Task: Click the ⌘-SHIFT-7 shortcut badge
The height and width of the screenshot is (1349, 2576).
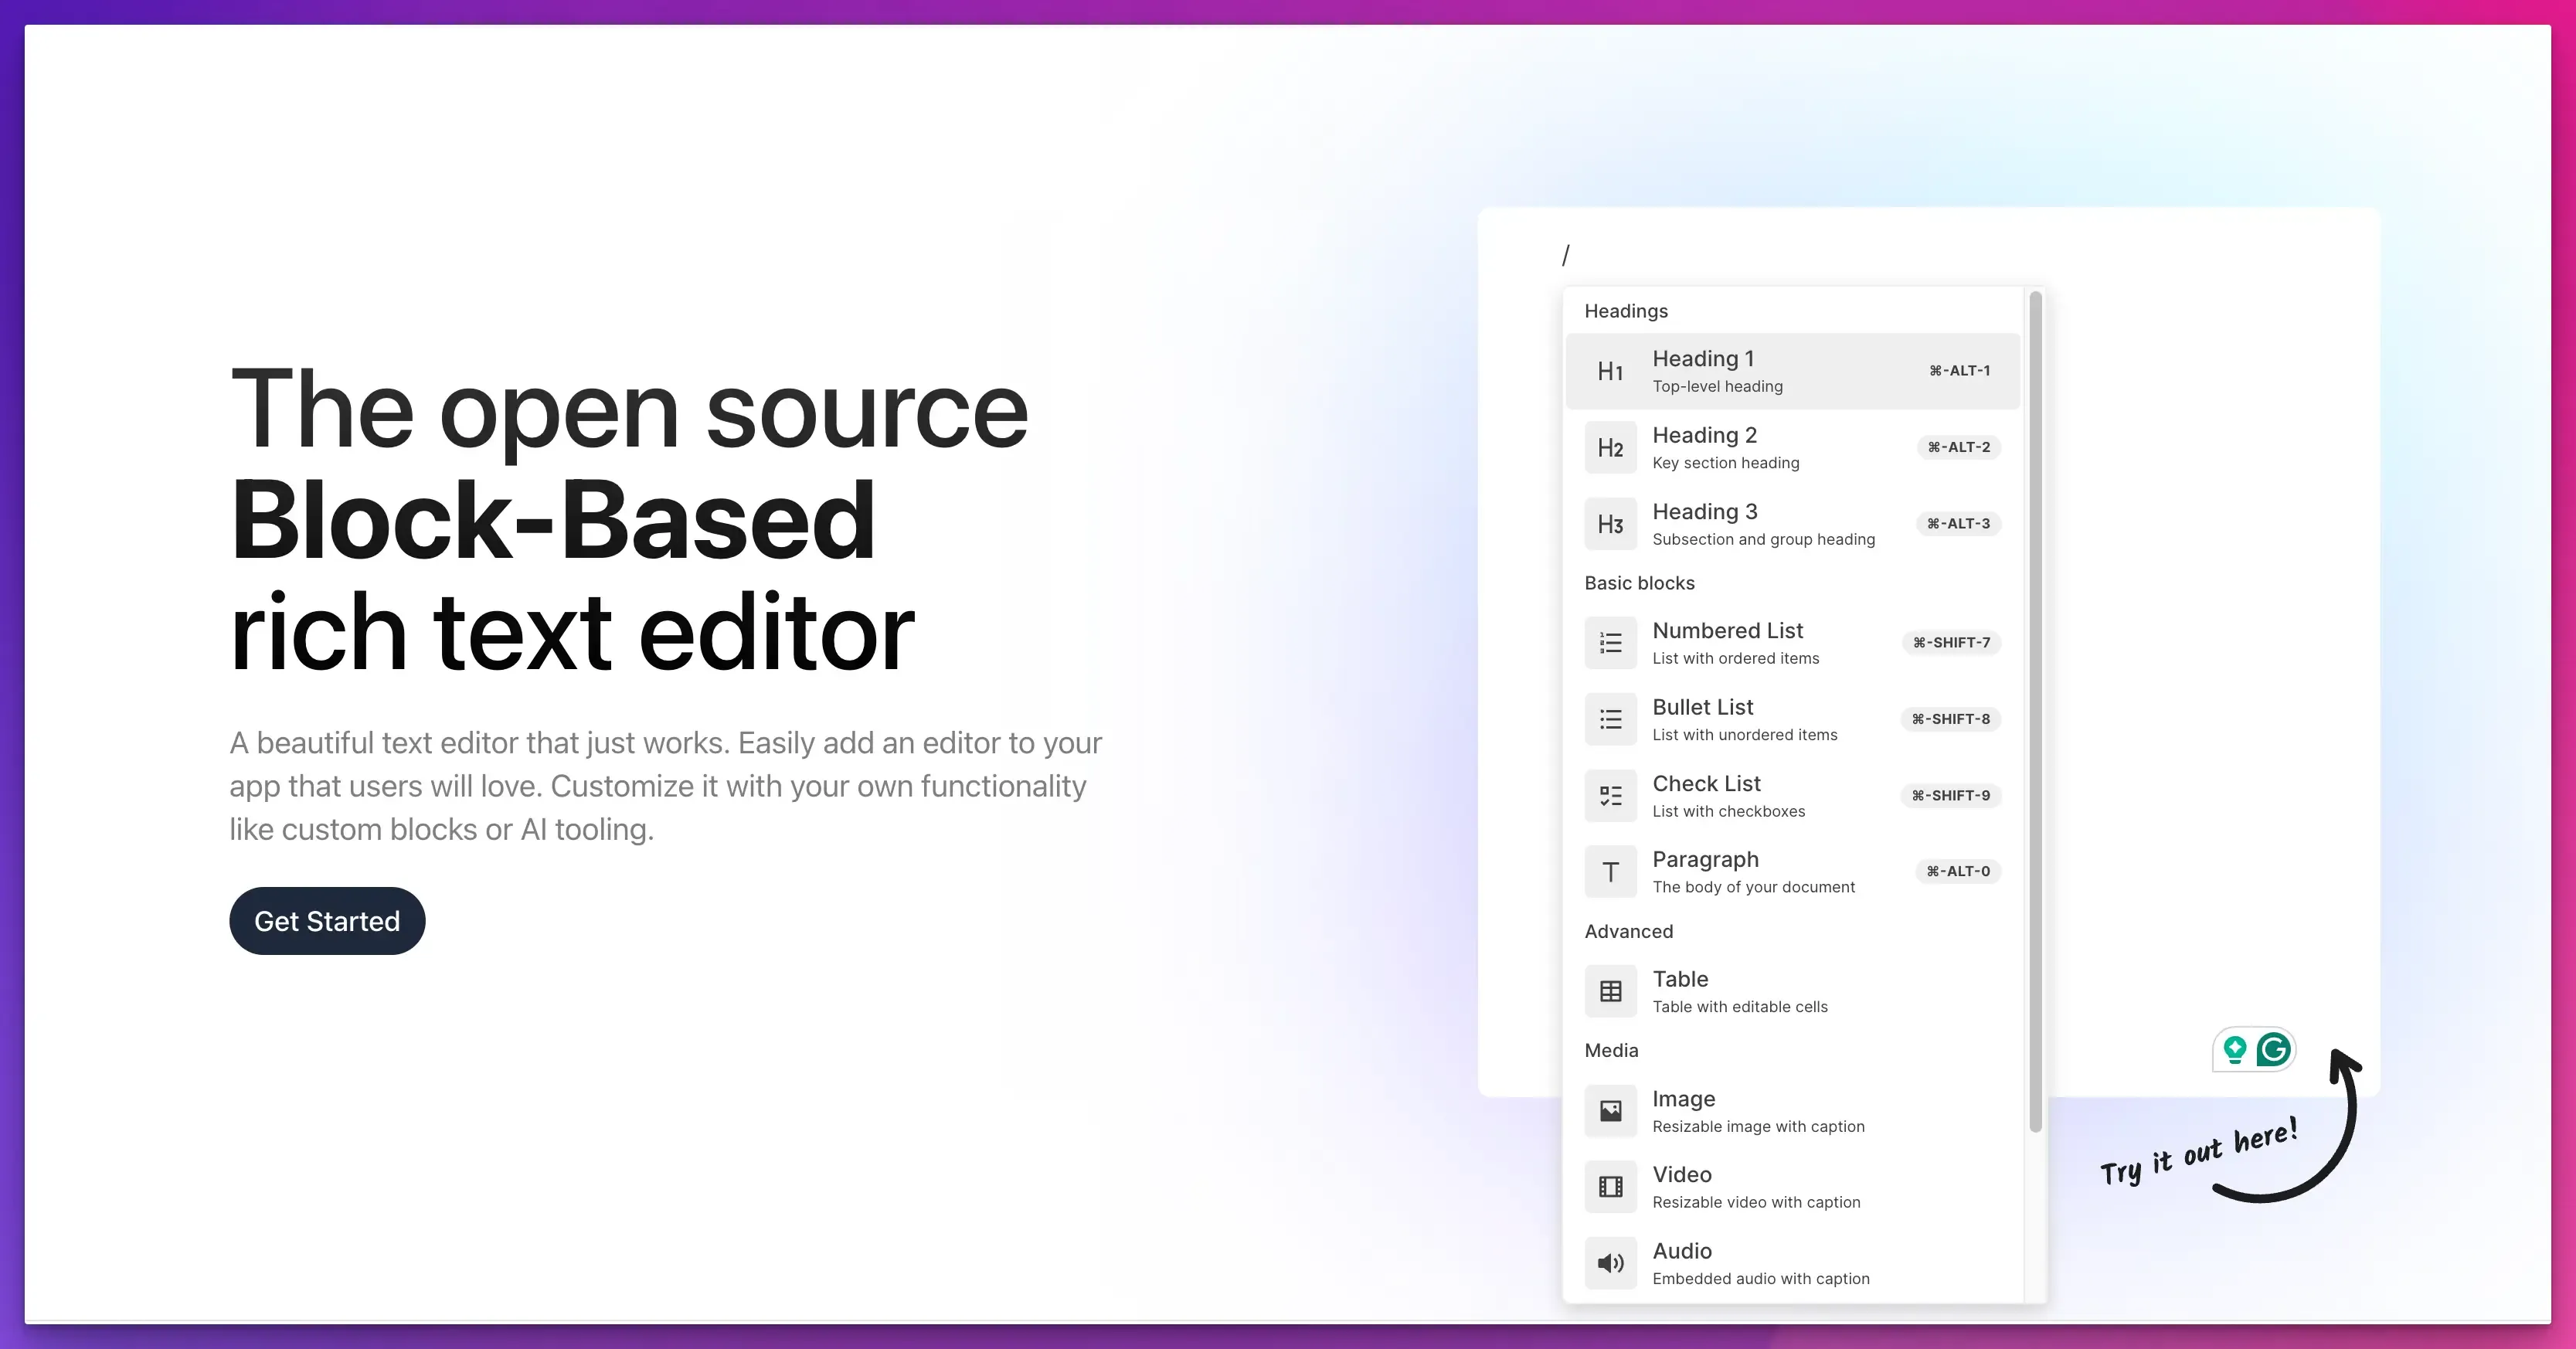Action: pyautogui.click(x=1951, y=642)
